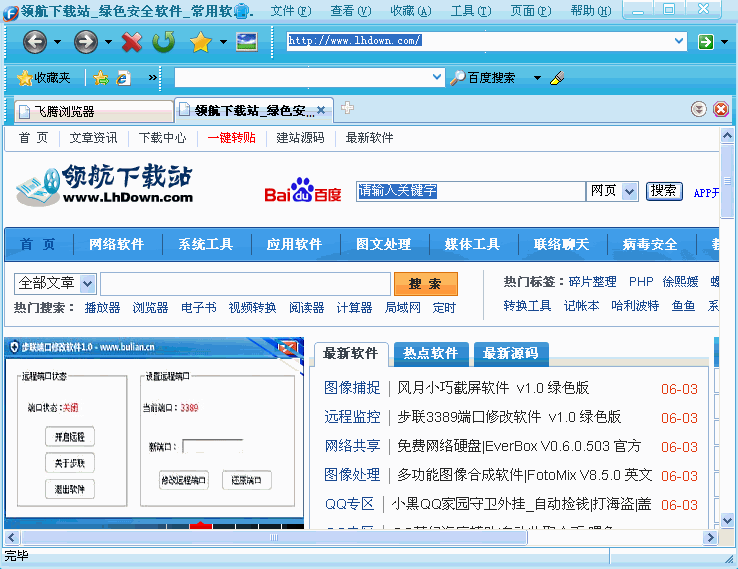The width and height of the screenshot is (738, 569).
Task: Open the Go button dropdown arrow
Action: click(724, 42)
